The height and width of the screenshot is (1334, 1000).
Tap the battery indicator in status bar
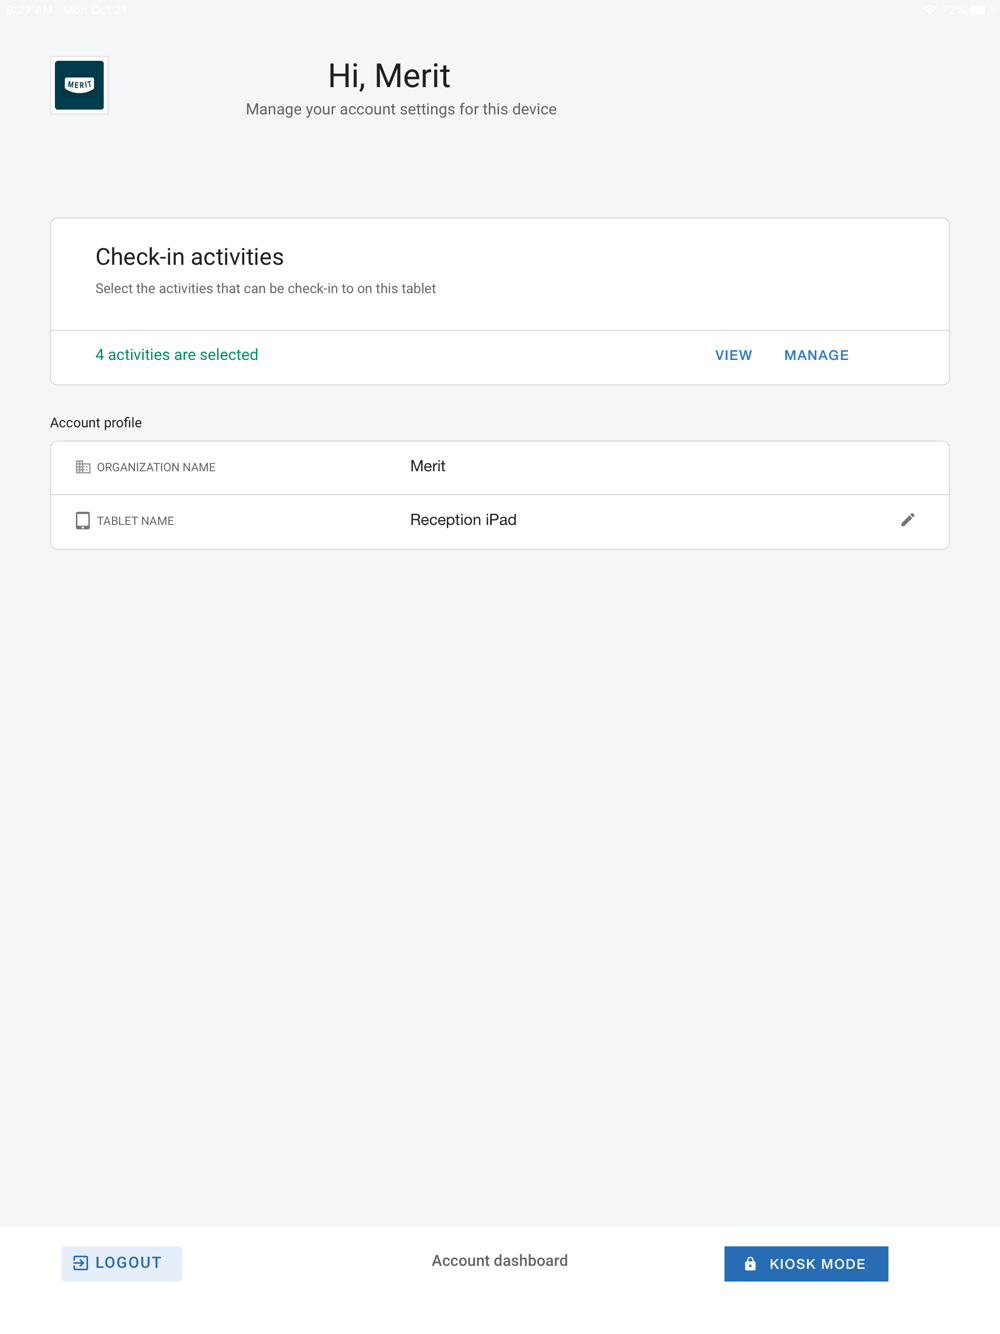point(978,10)
